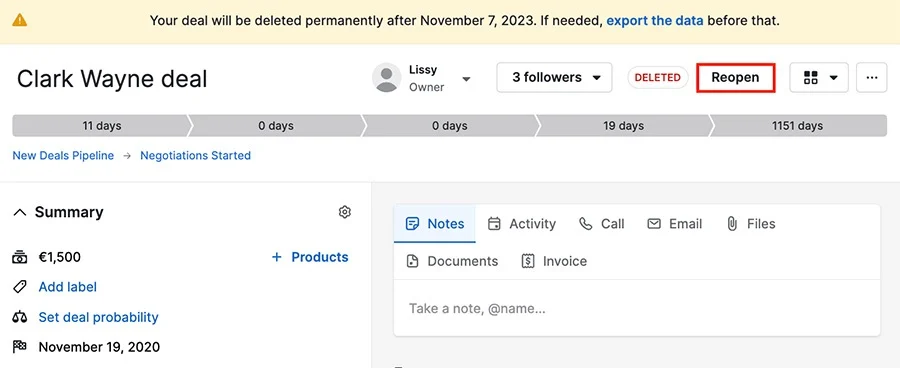This screenshot has height=368, width=900.
Task: Add products with the + Products link
Action: [309, 257]
